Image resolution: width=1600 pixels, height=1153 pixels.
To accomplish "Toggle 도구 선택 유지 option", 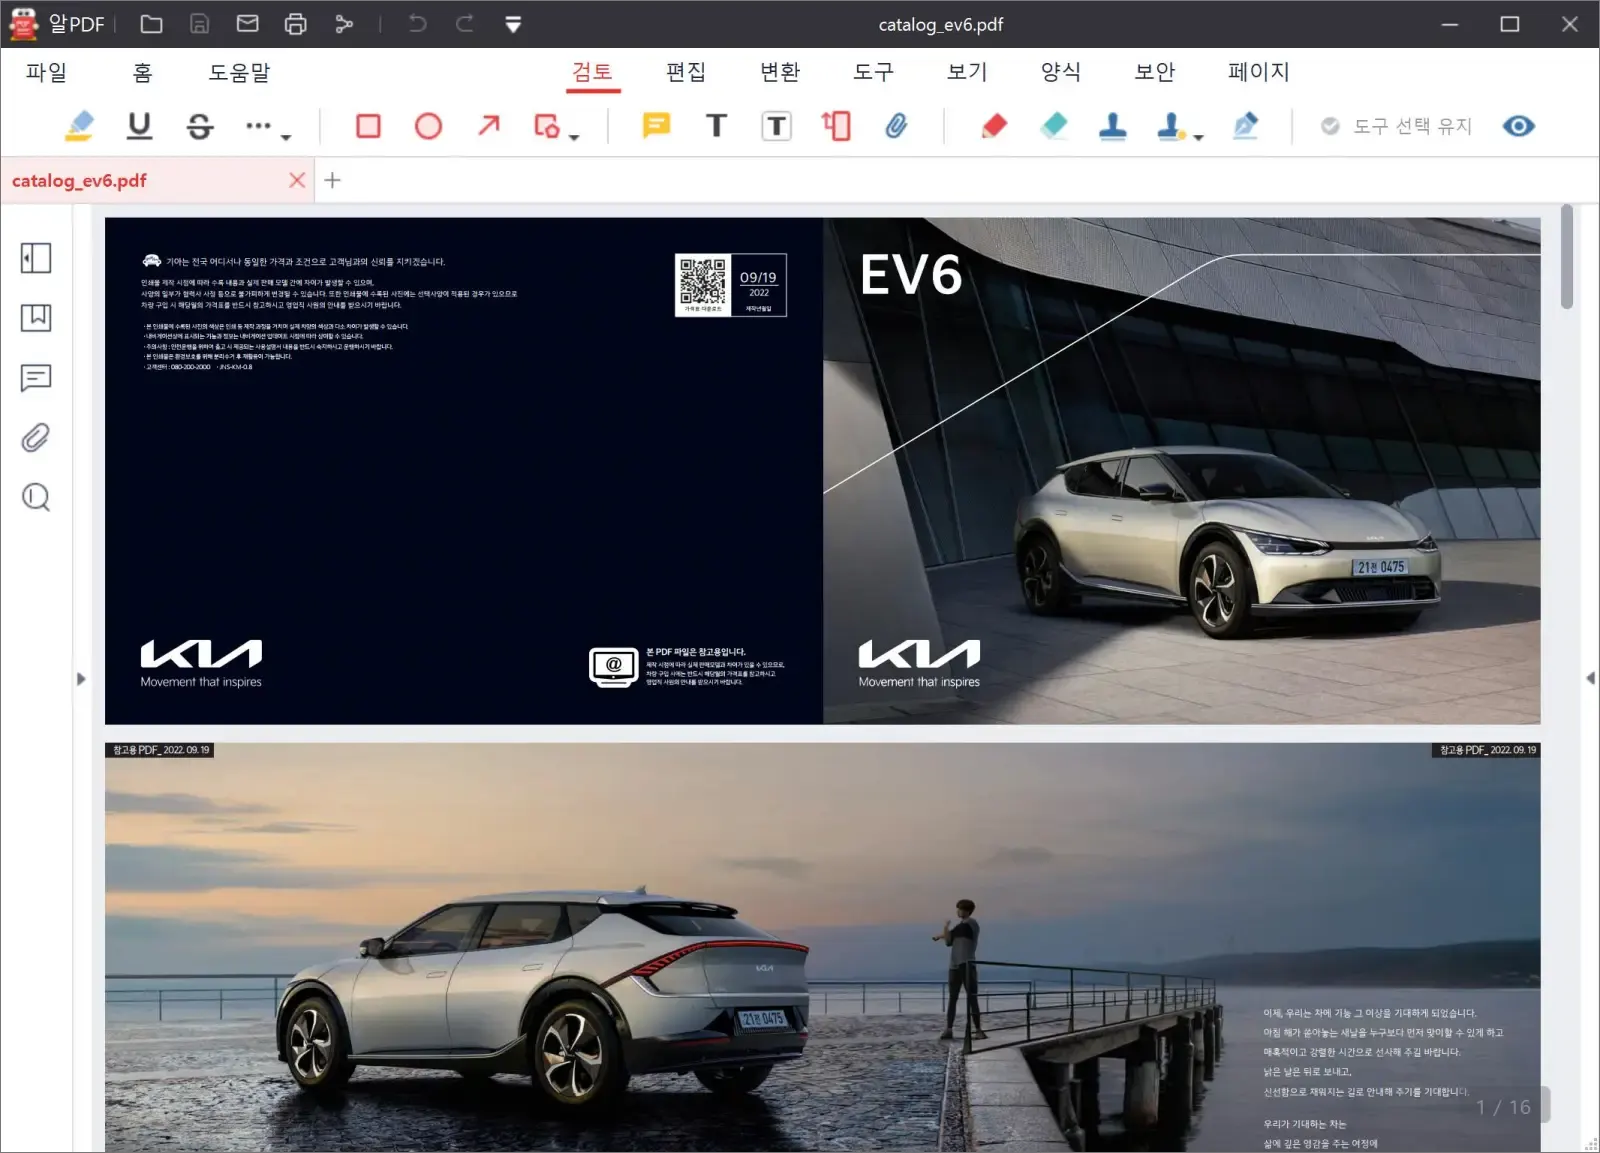I will (1396, 126).
